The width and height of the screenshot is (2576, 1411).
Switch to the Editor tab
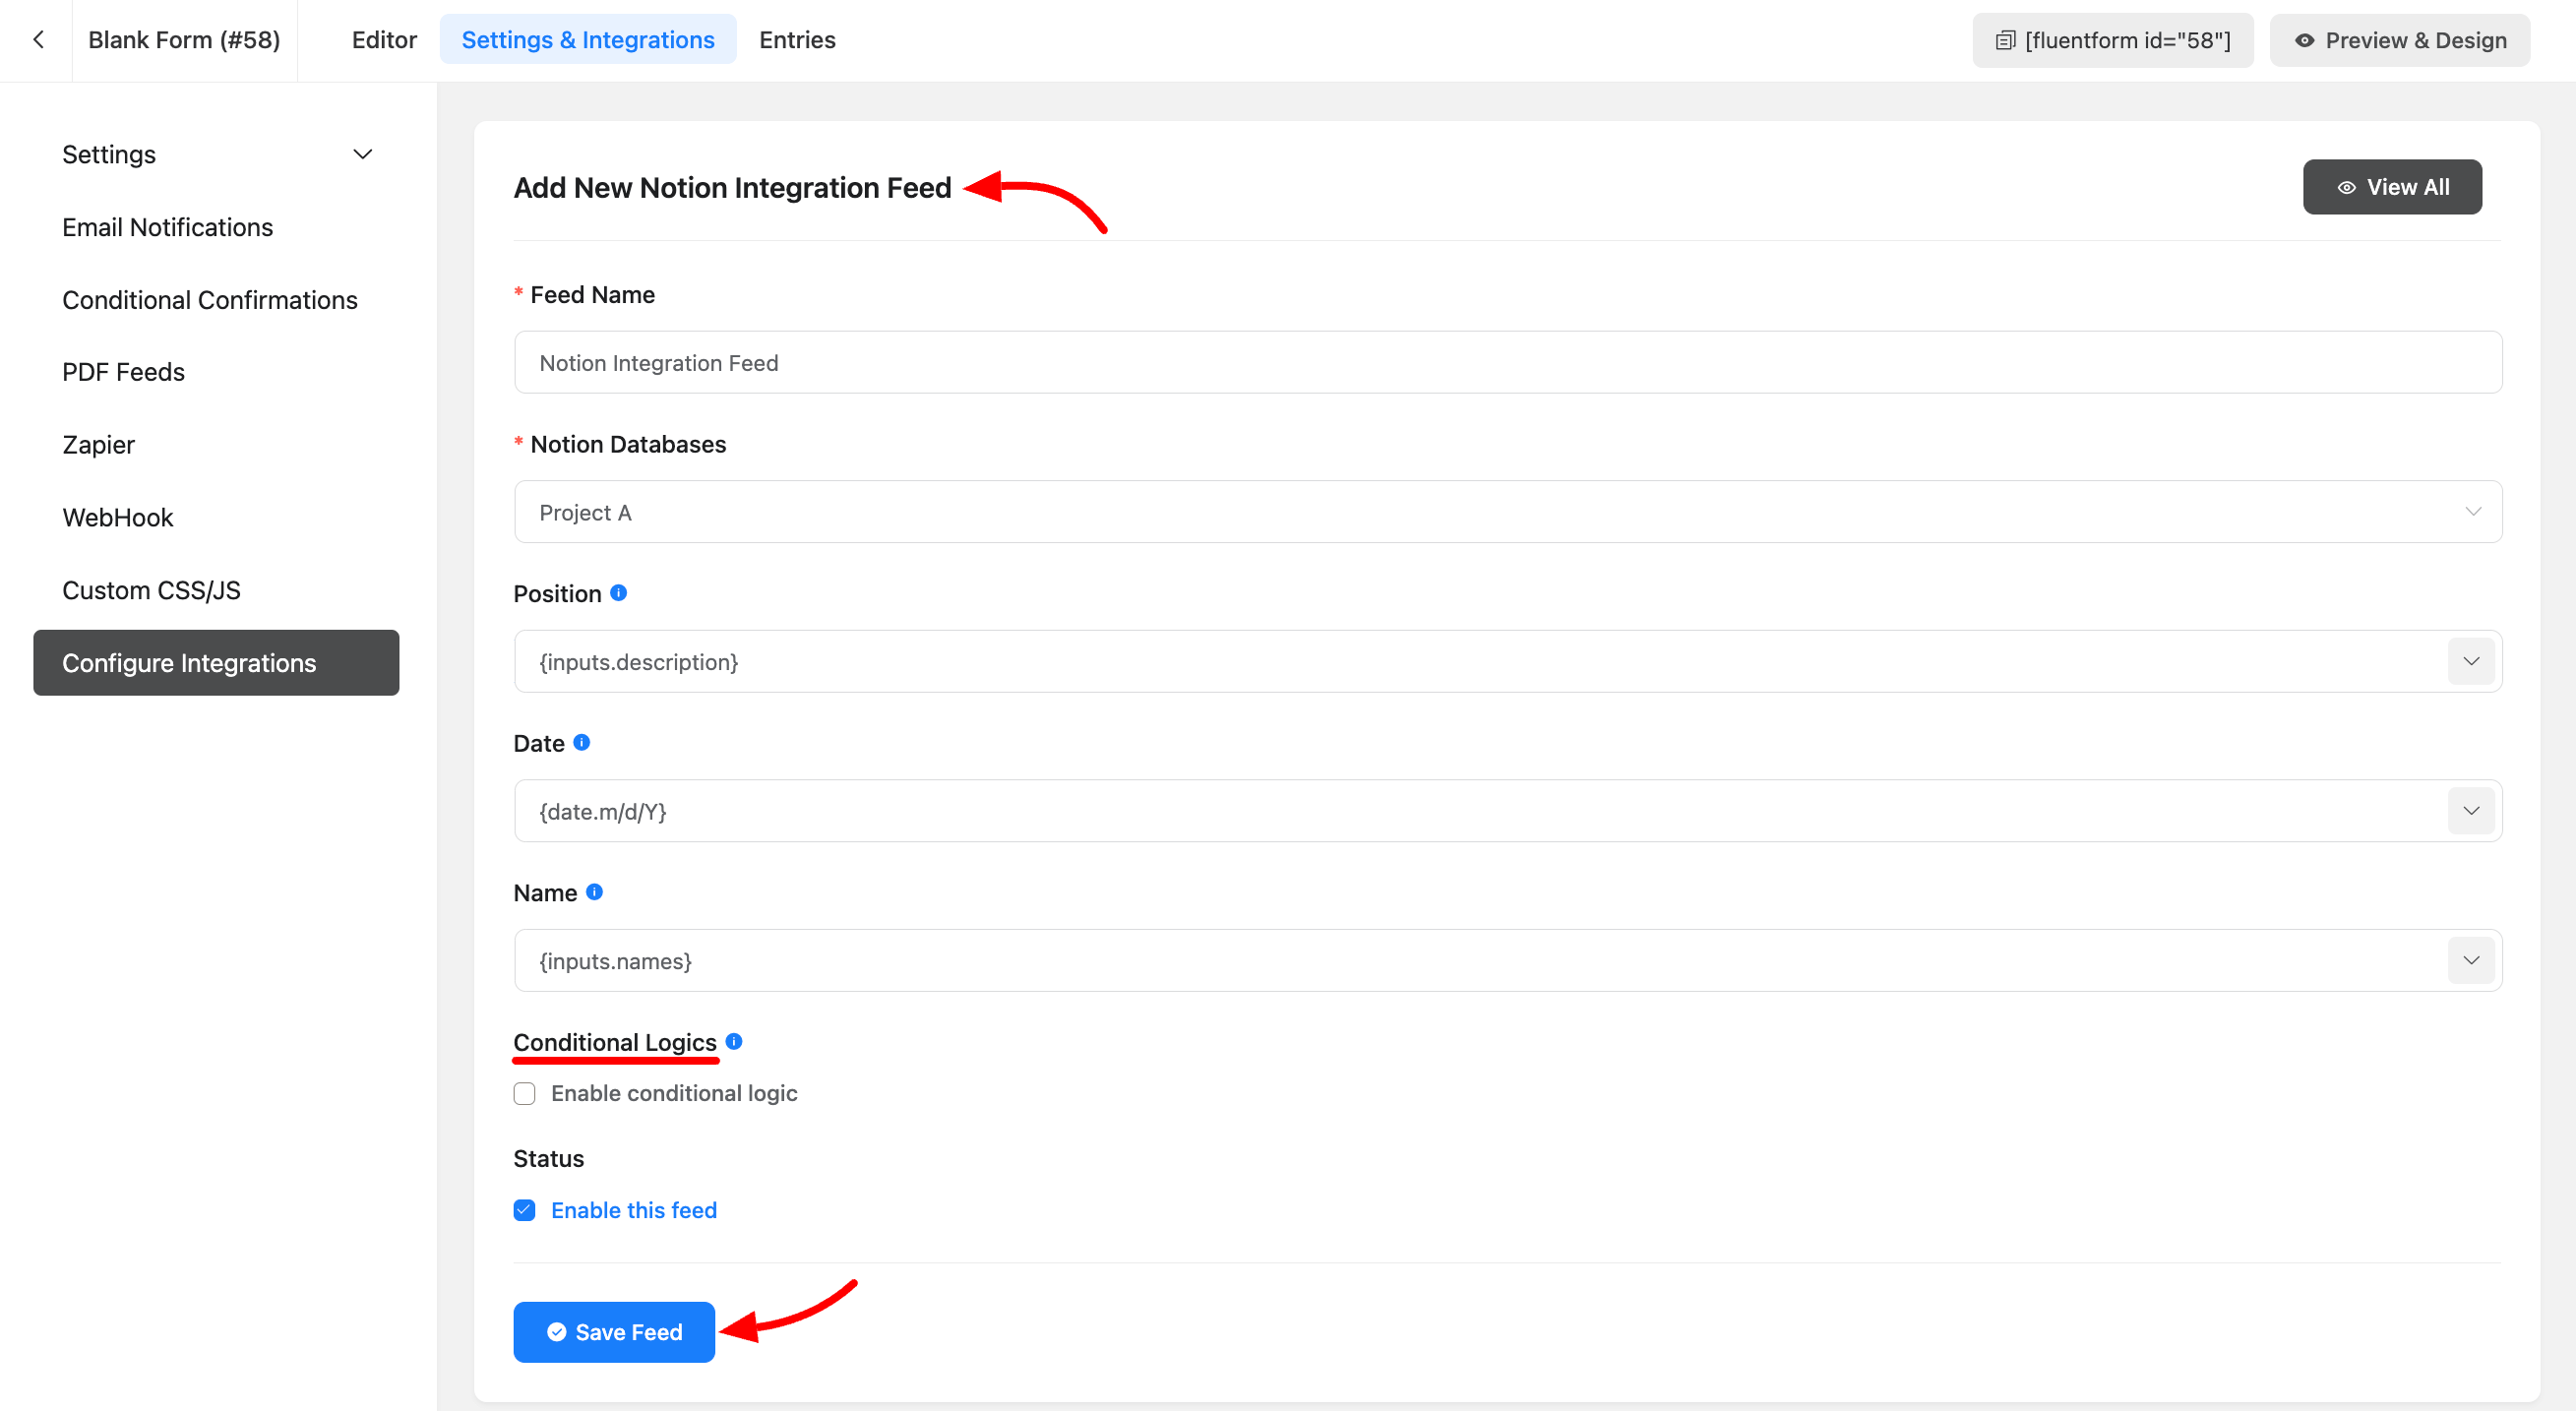pyautogui.click(x=384, y=40)
